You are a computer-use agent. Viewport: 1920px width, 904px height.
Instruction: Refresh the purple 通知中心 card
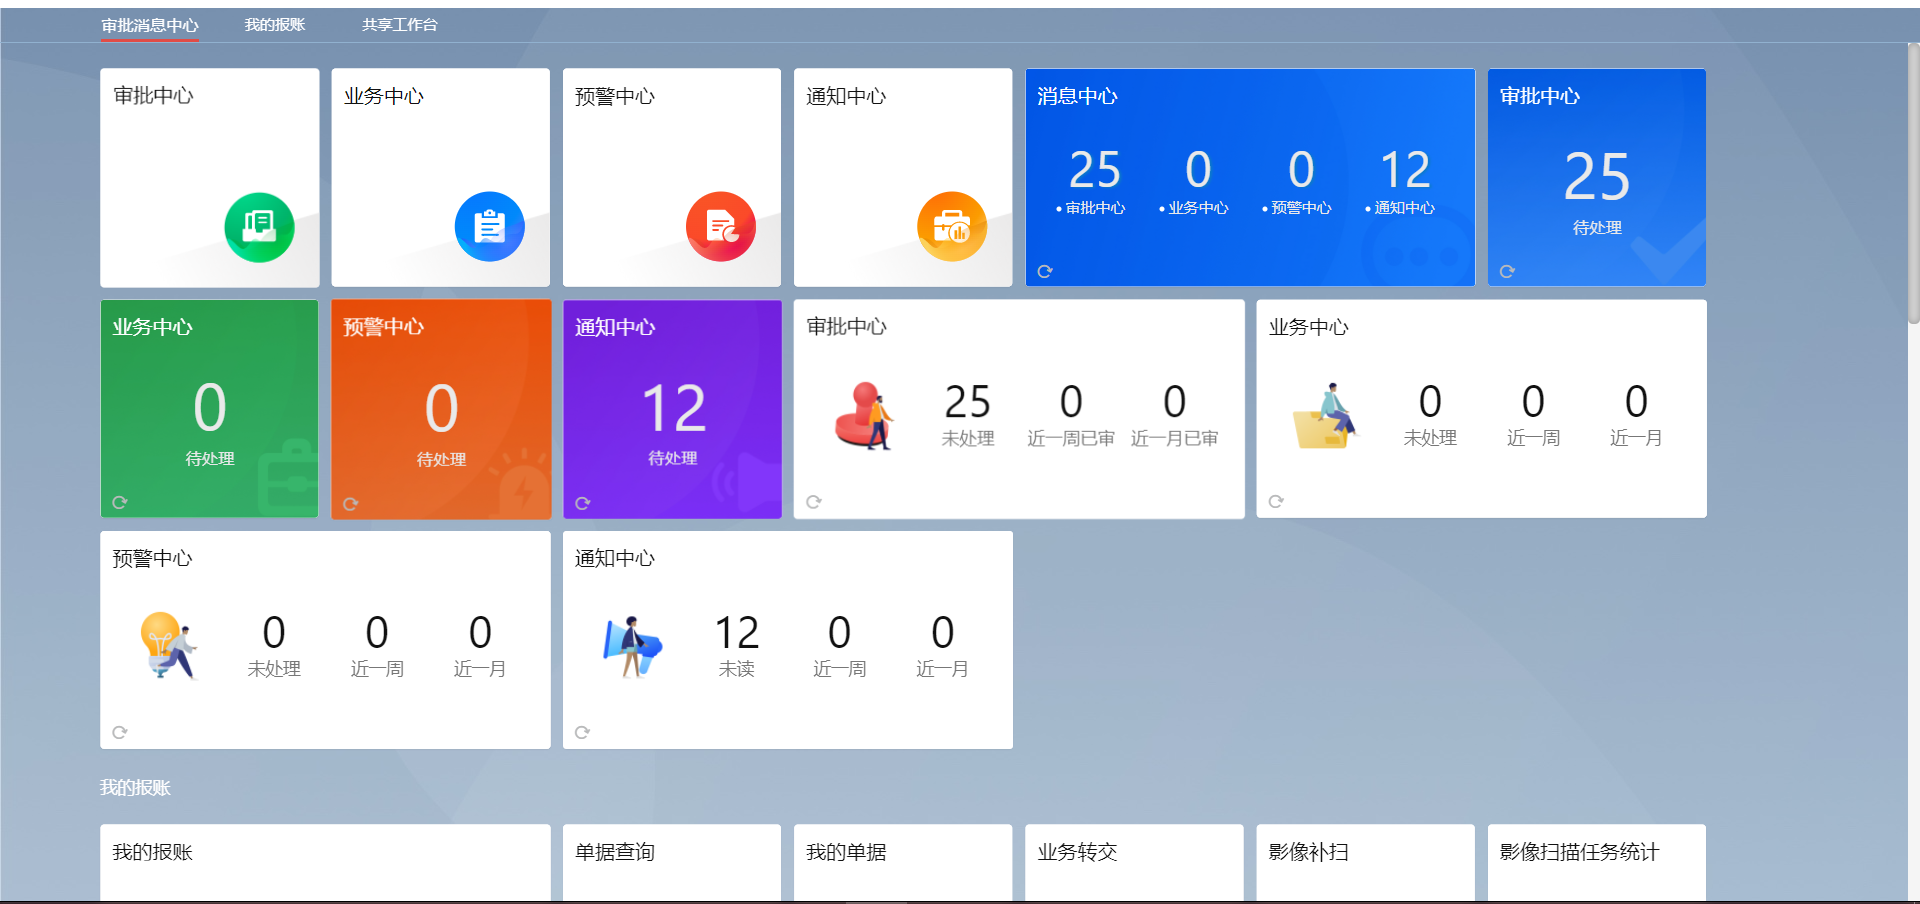click(583, 503)
